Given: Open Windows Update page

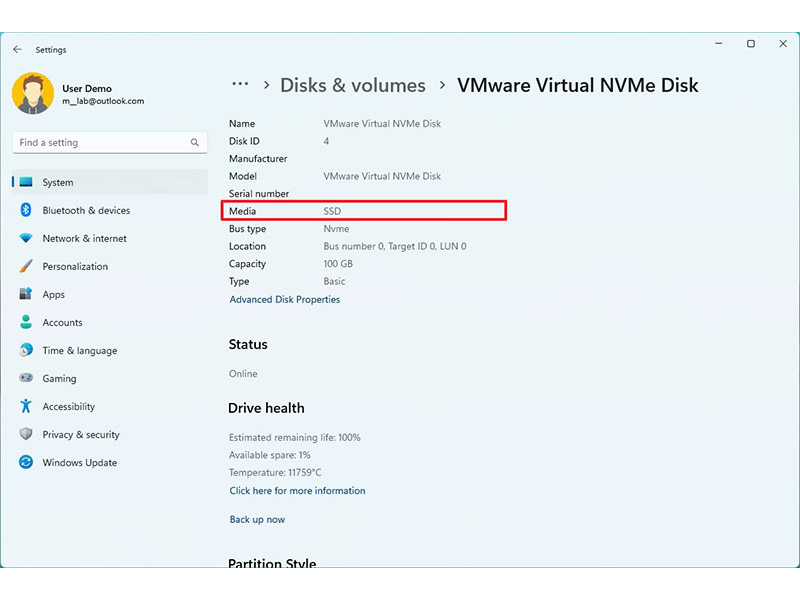Looking at the screenshot, I should click(110, 463).
